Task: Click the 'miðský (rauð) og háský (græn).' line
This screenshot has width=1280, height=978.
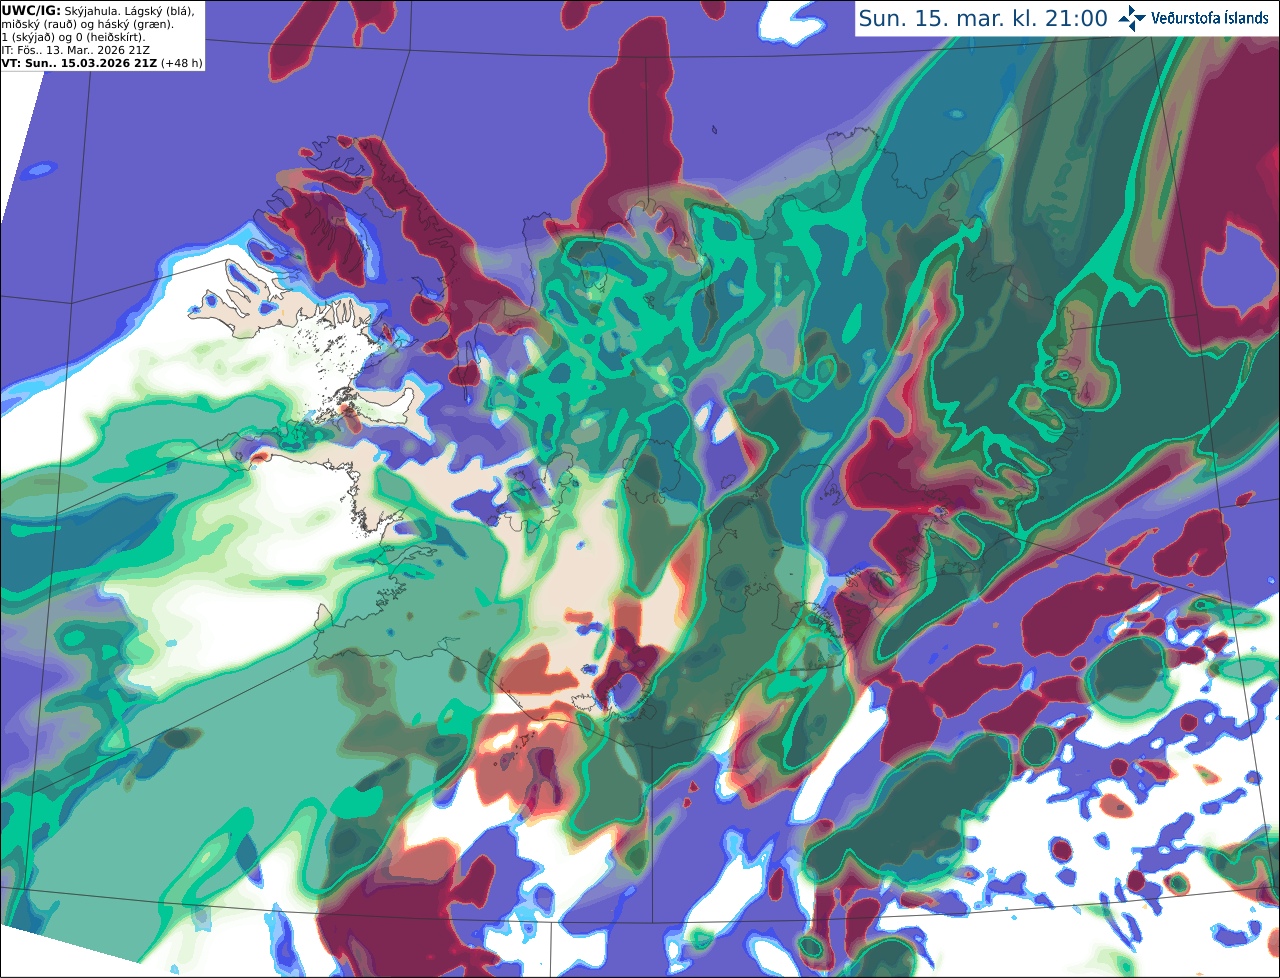Action: [x=88, y=24]
